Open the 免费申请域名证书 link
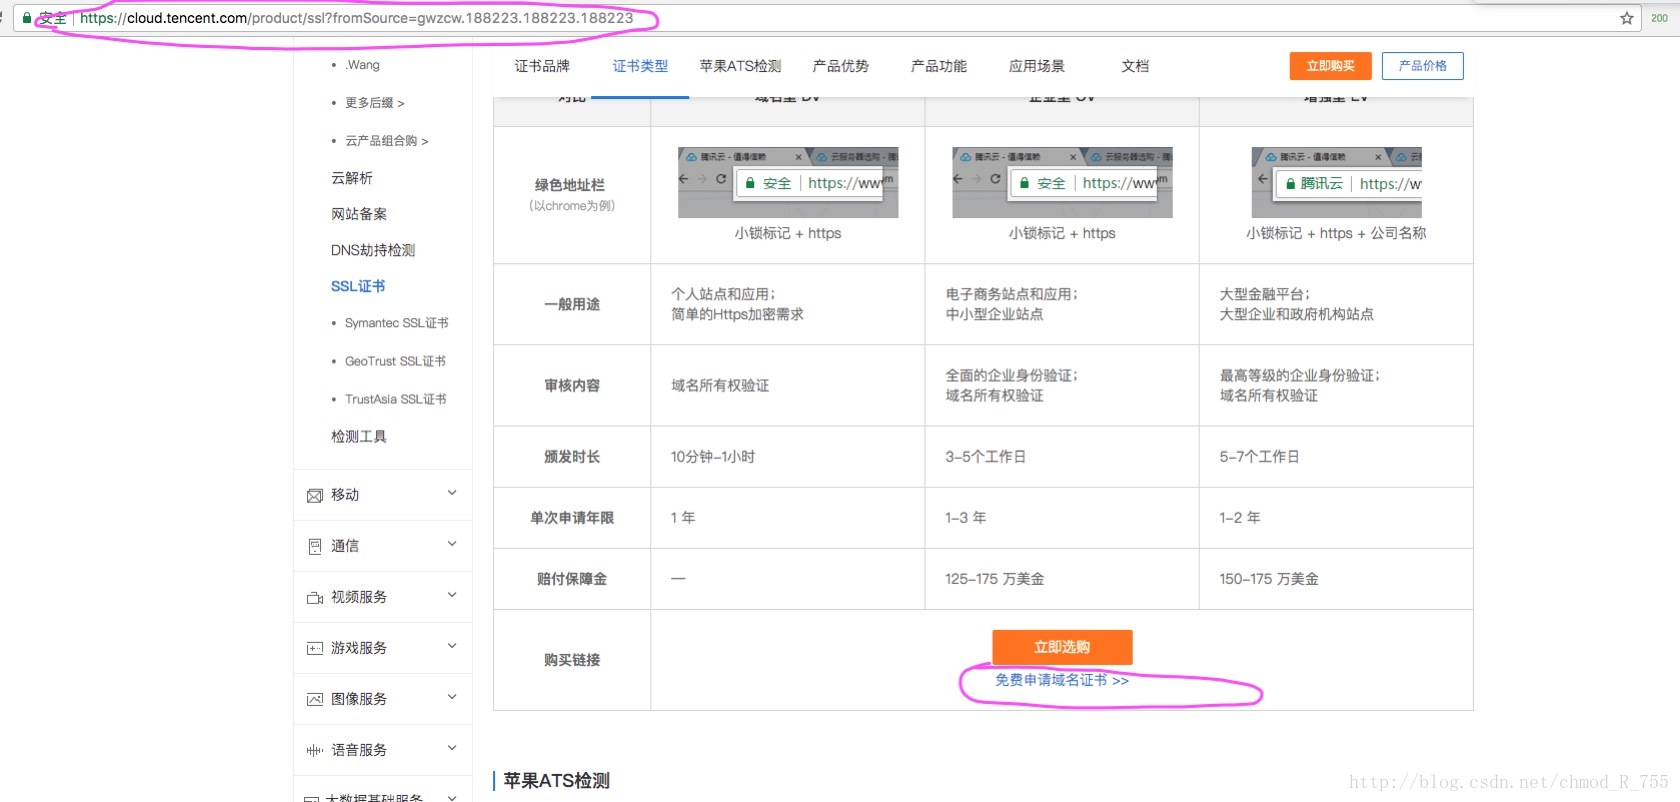This screenshot has height=802, width=1680. pos(1062,680)
